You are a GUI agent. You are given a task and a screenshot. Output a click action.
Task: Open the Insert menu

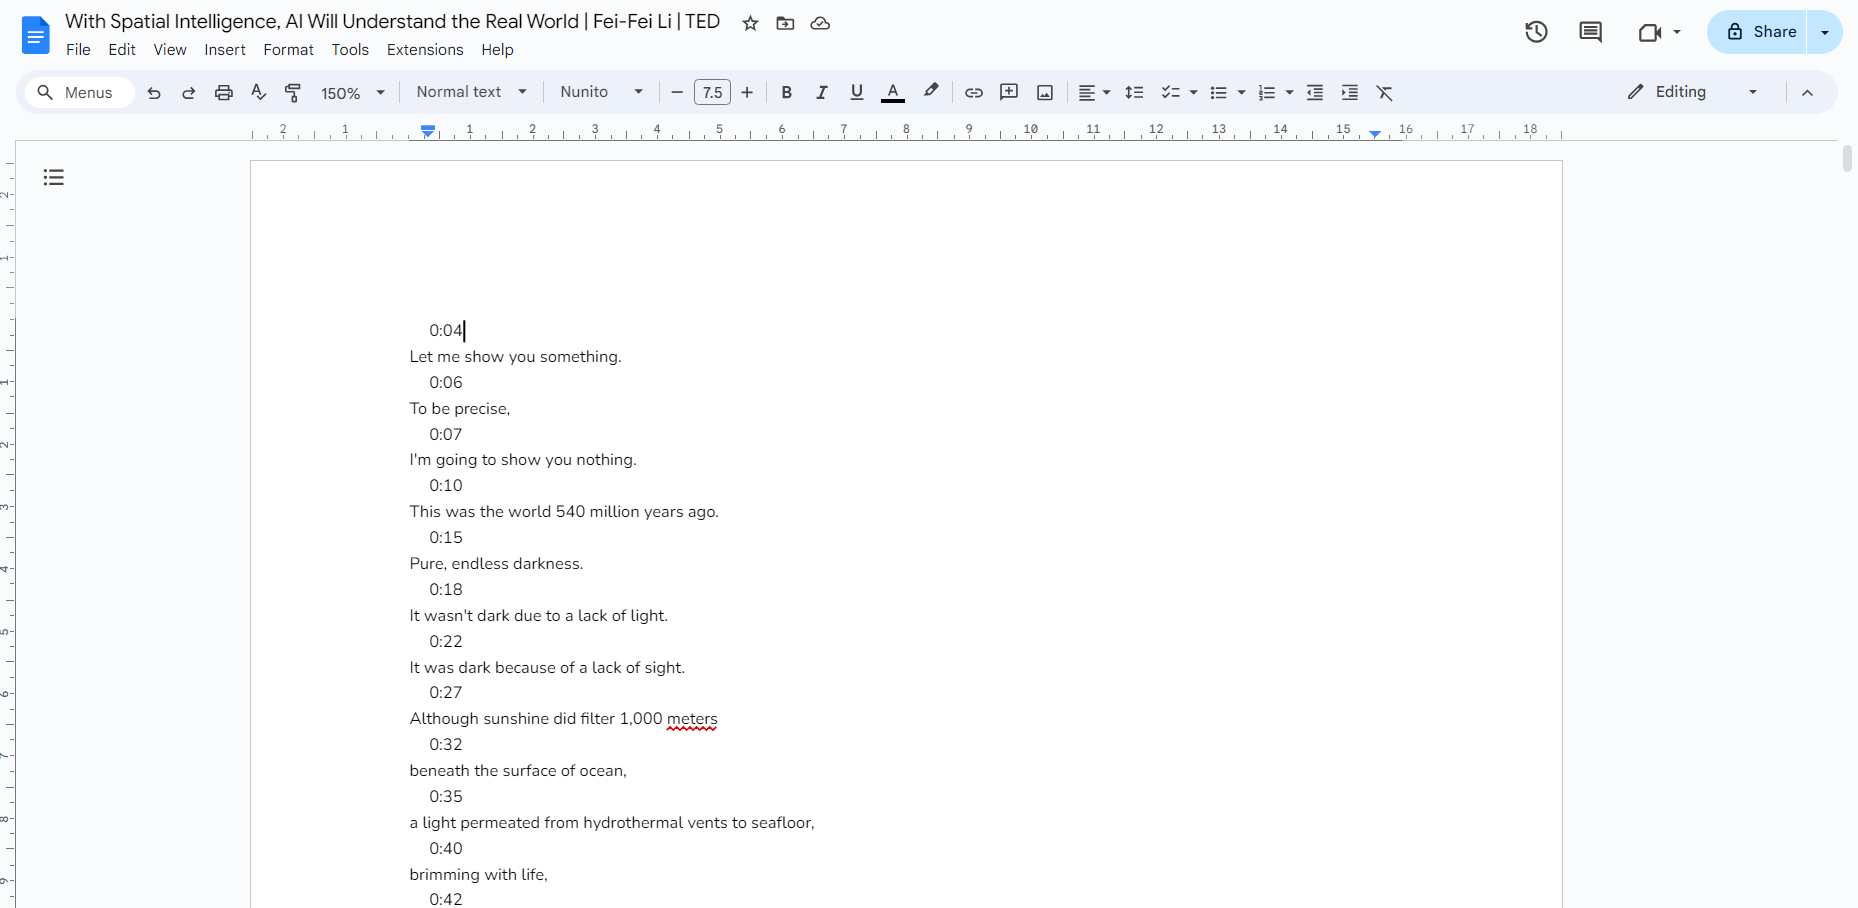pos(225,50)
